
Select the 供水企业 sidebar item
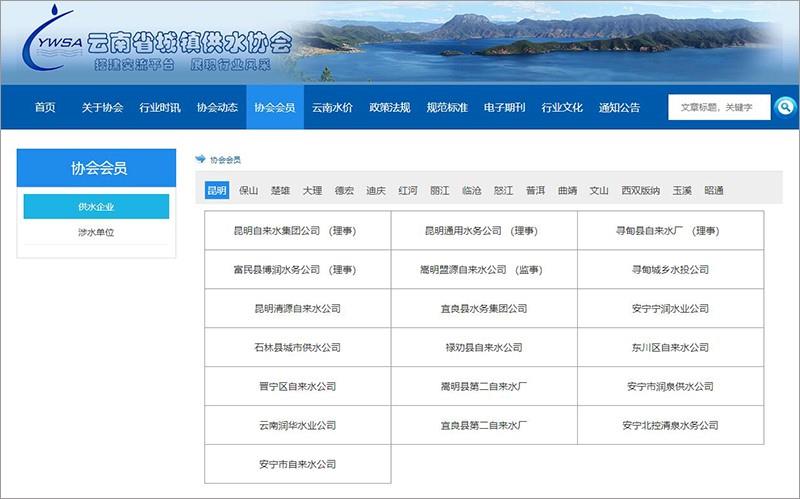tap(96, 207)
